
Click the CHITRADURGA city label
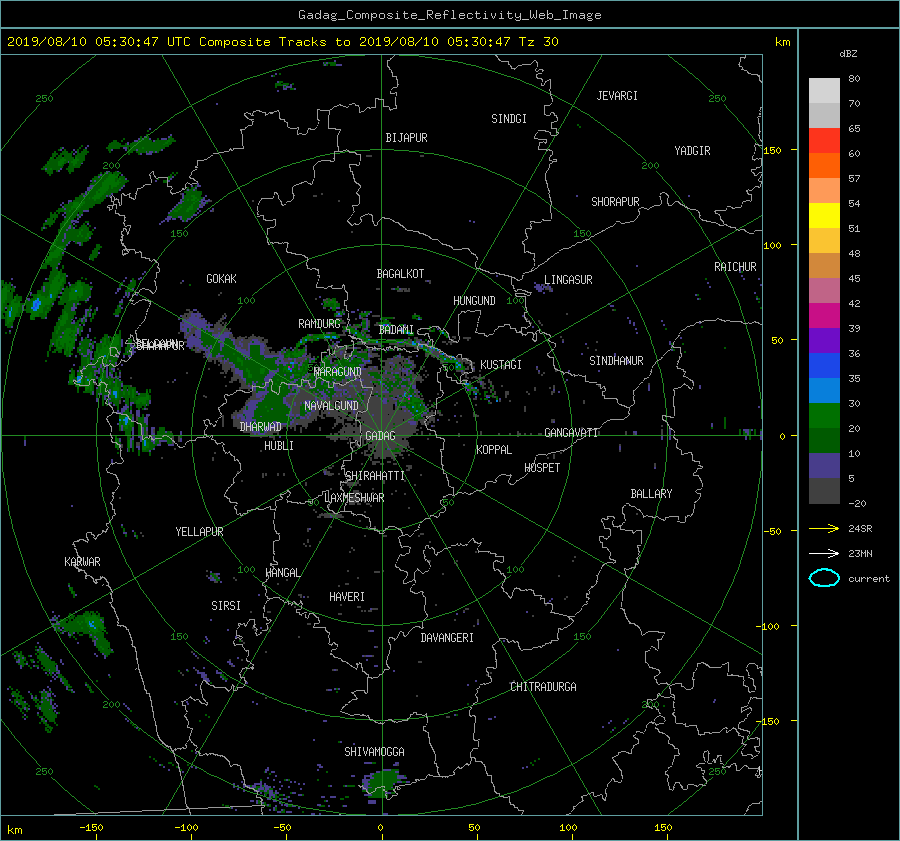[x=543, y=687]
